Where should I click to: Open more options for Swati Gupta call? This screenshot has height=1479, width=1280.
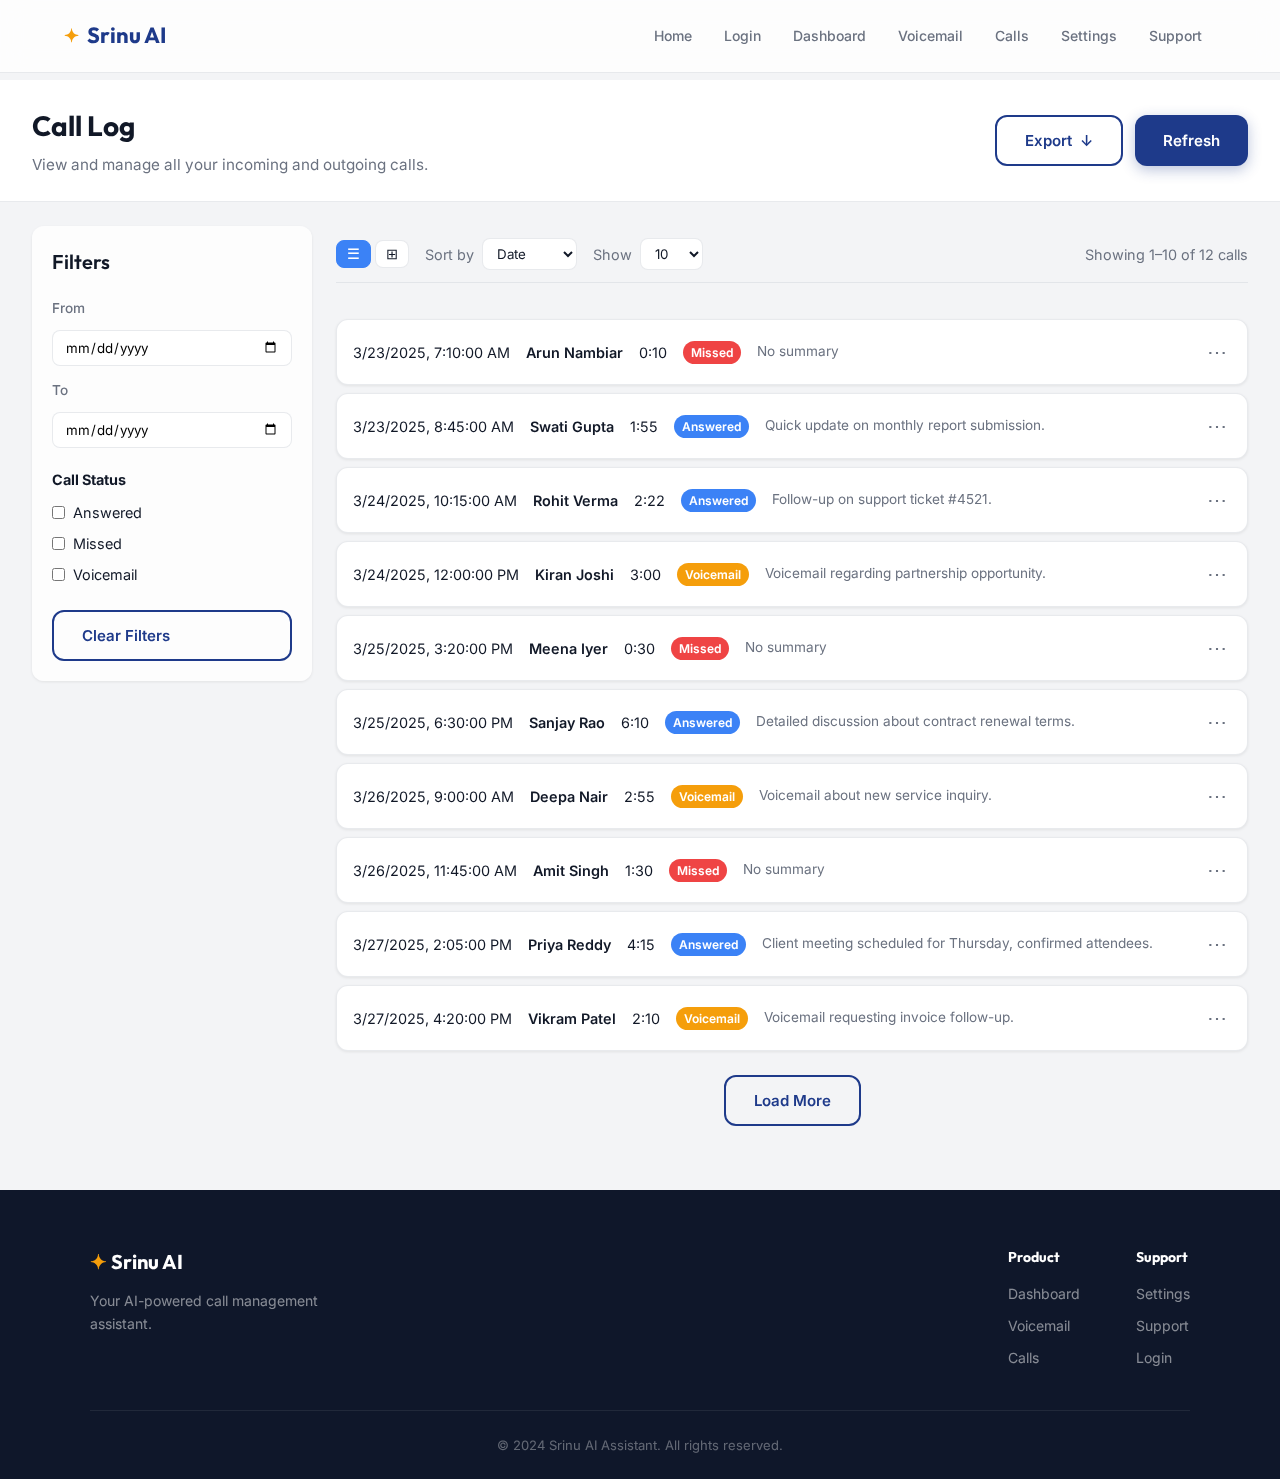pos(1217,426)
